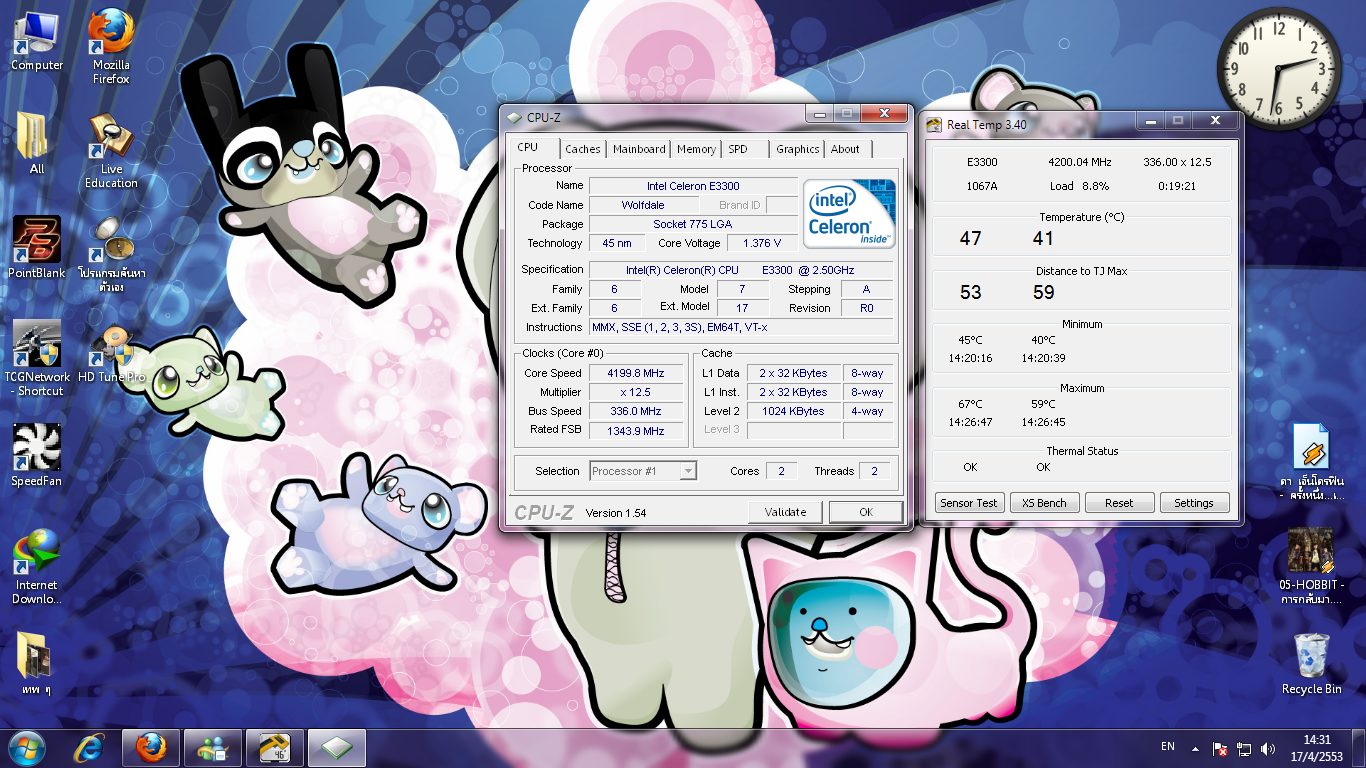Click the Validate button in CPU-Z
The image size is (1366, 768).
click(x=785, y=512)
